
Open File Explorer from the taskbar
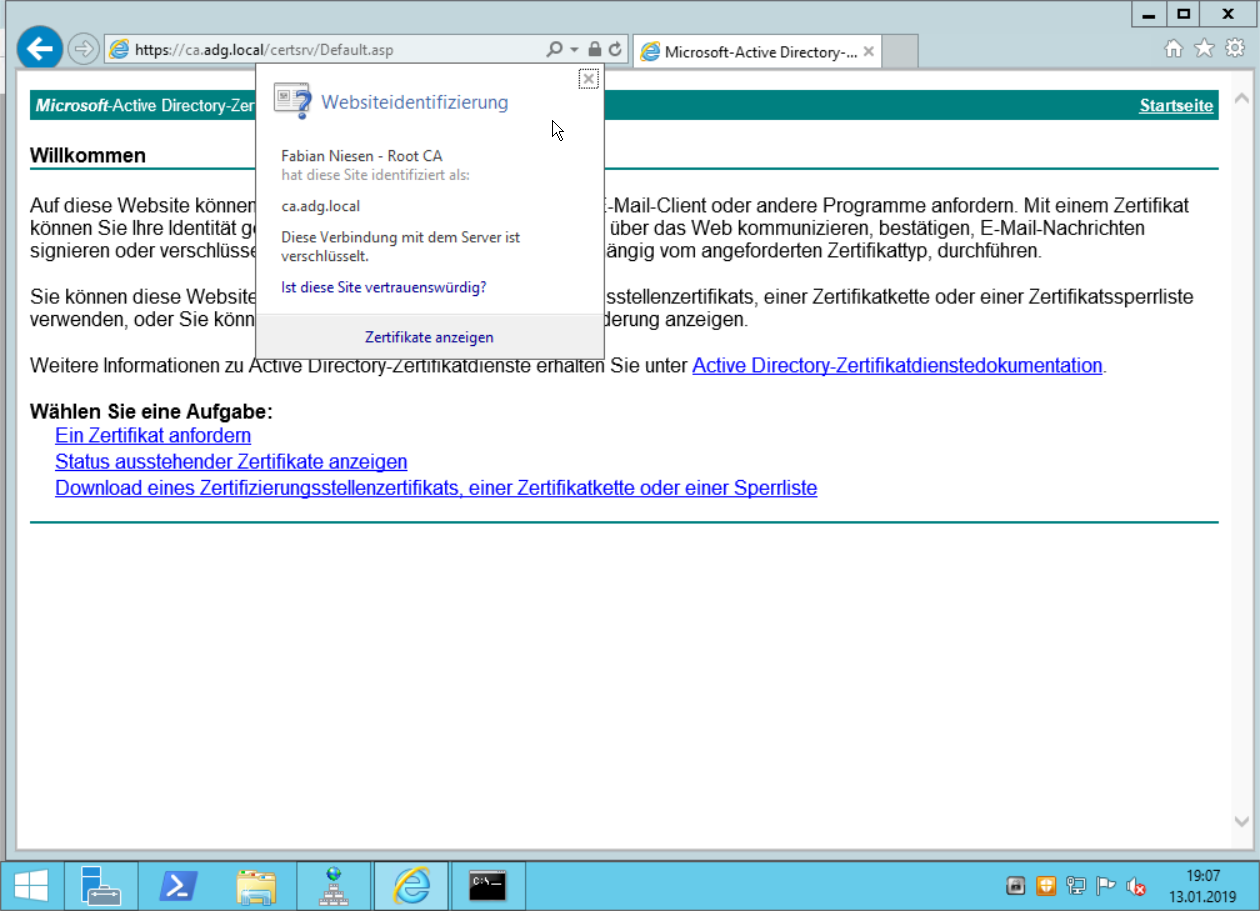tap(256, 885)
